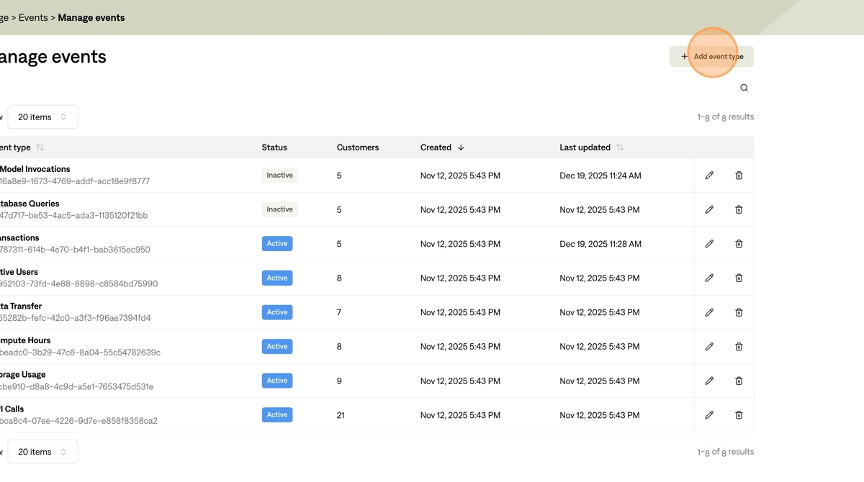Edit the Compute Hours event row
Viewport: 864px width, 482px height.
click(x=709, y=346)
